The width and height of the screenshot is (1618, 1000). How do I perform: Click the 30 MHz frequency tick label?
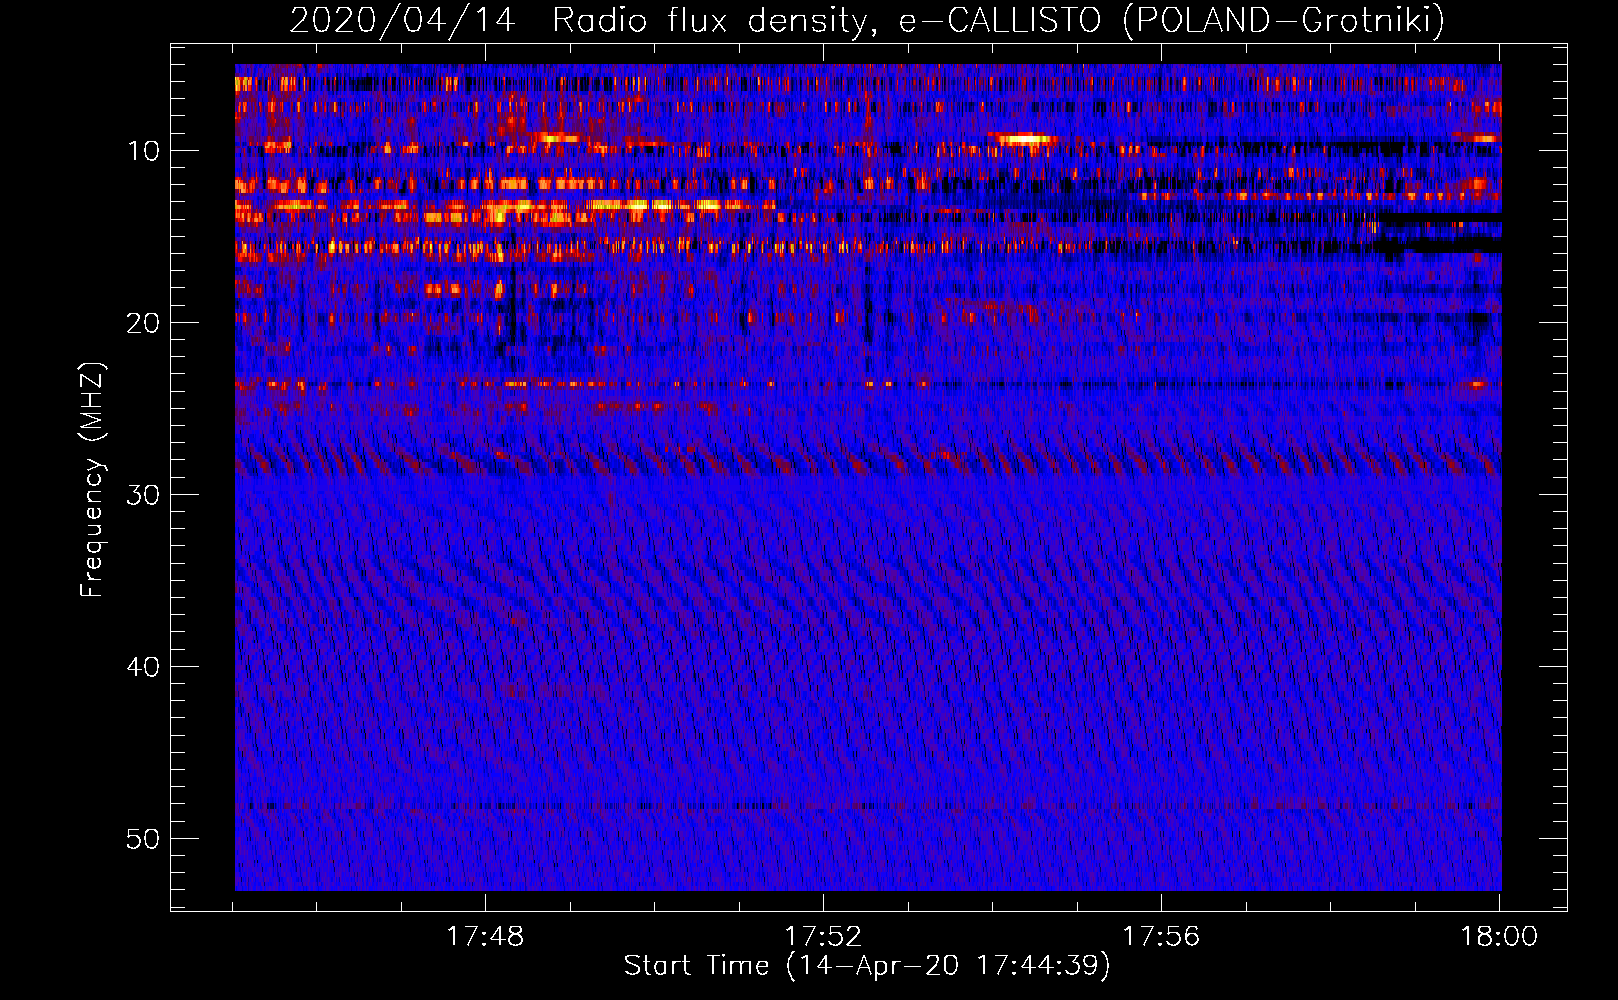[x=143, y=495]
